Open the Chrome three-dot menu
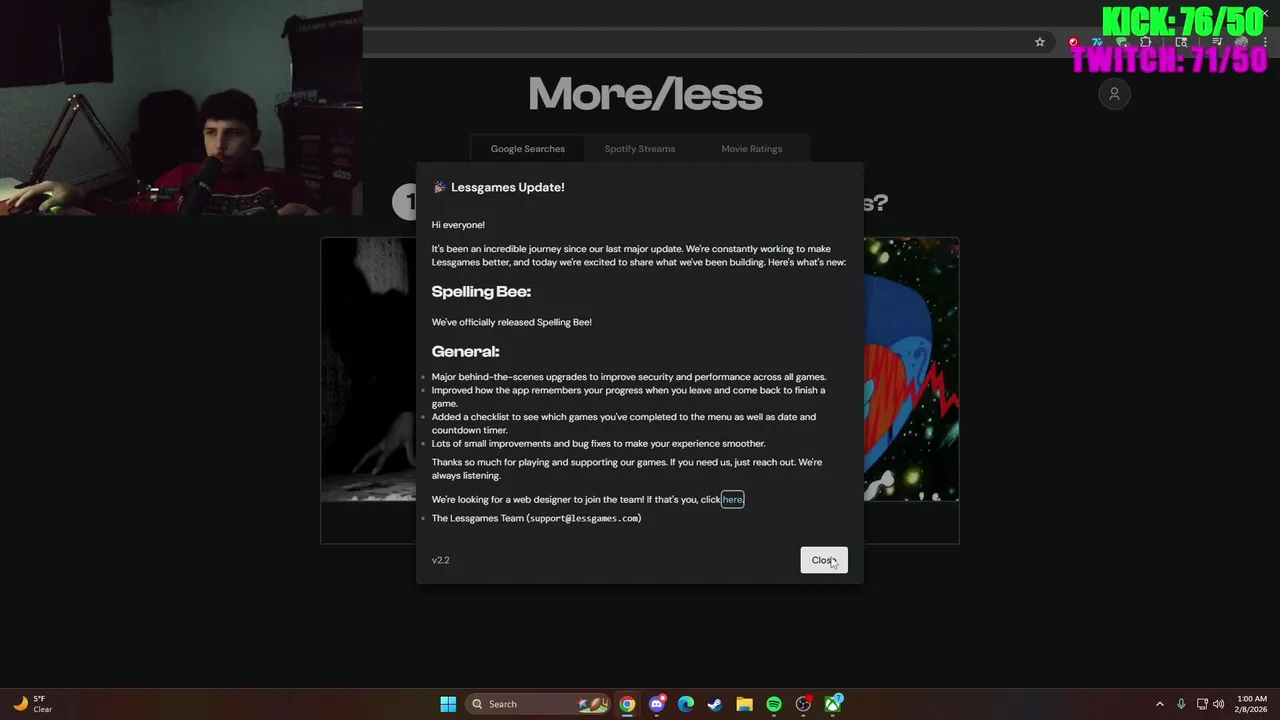 point(1265,42)
